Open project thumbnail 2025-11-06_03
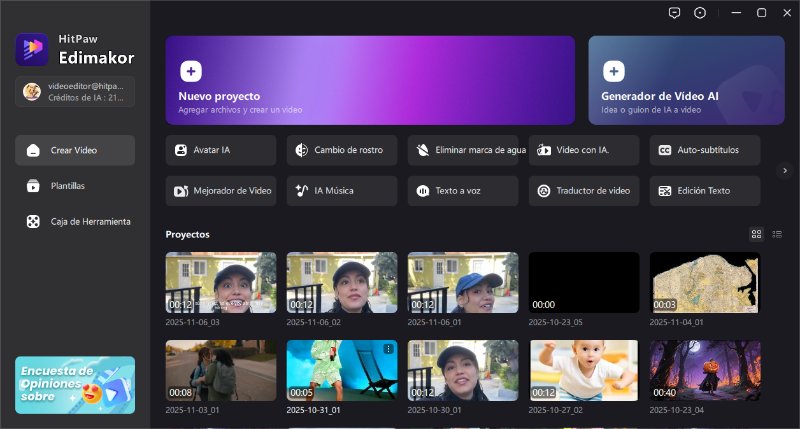800x429 pixels. (x=221, y=282)
